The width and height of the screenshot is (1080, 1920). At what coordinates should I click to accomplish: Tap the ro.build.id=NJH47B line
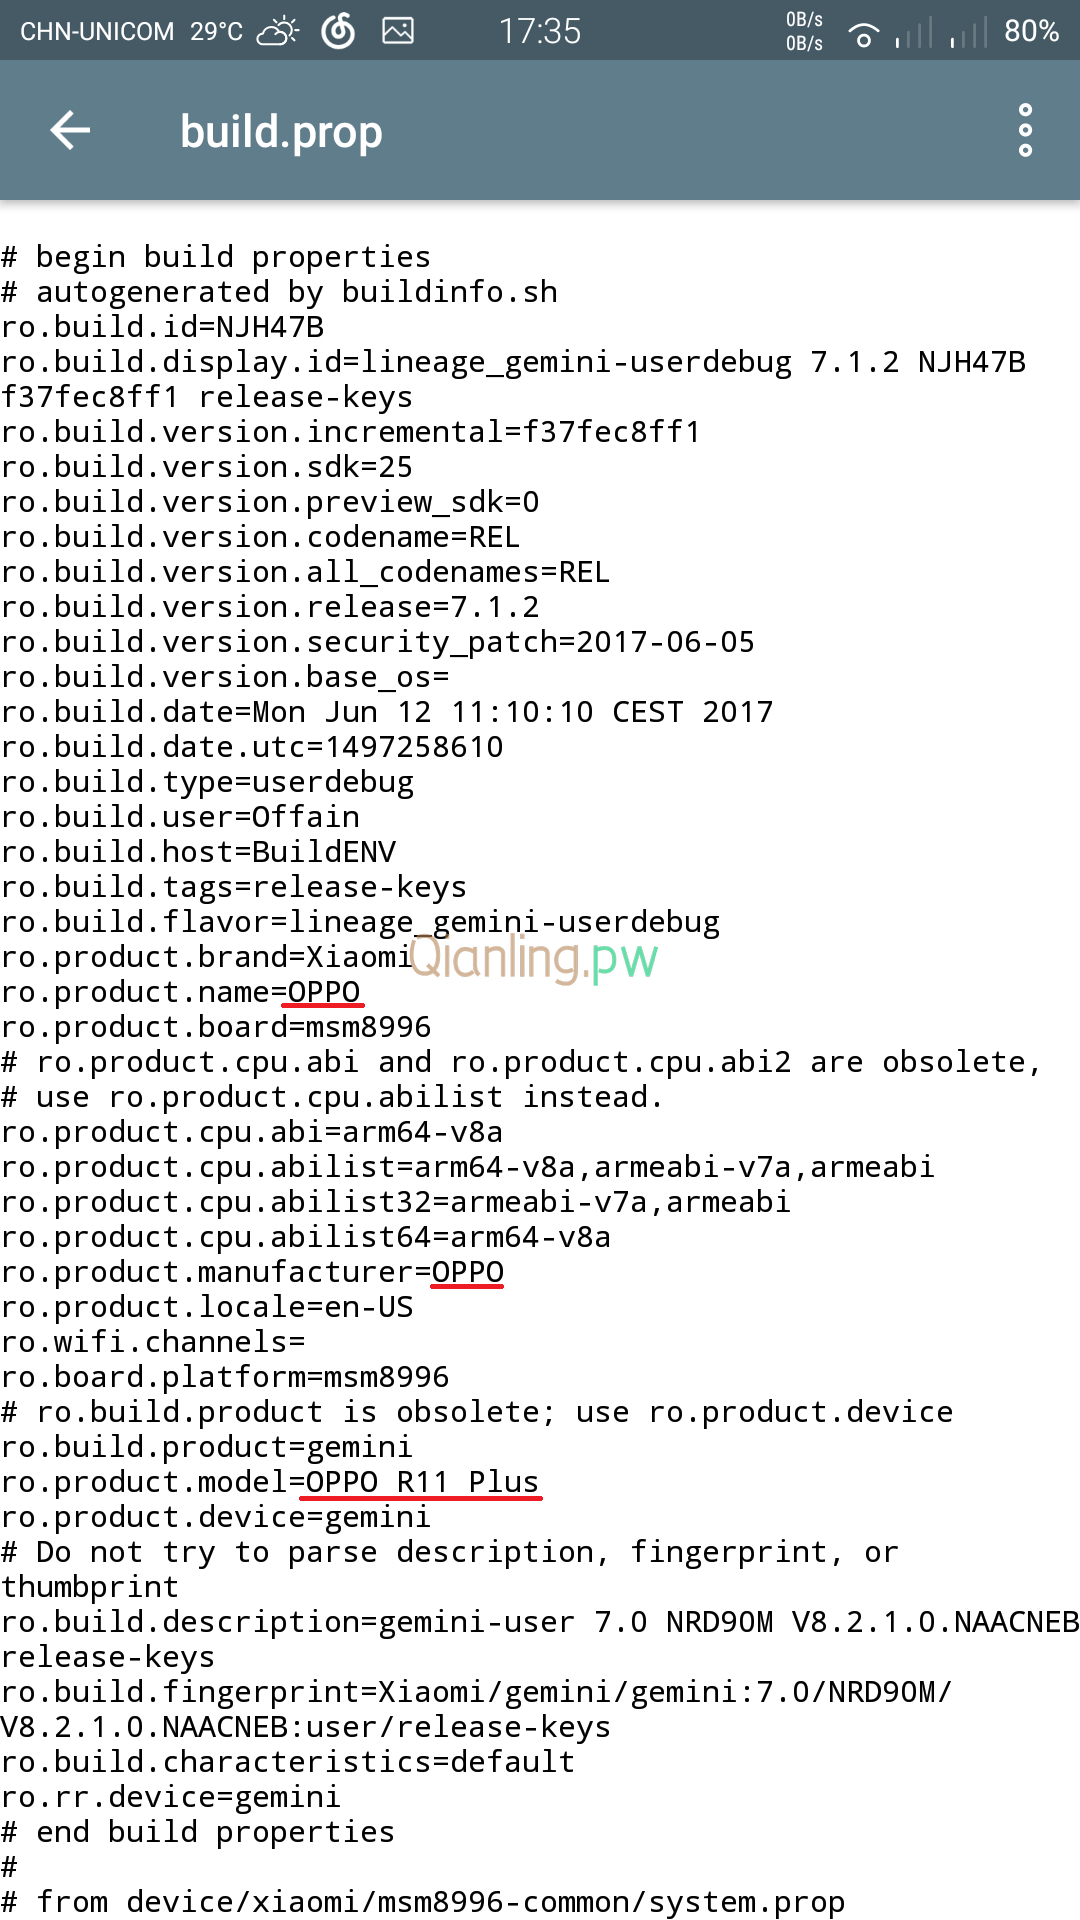163,327
